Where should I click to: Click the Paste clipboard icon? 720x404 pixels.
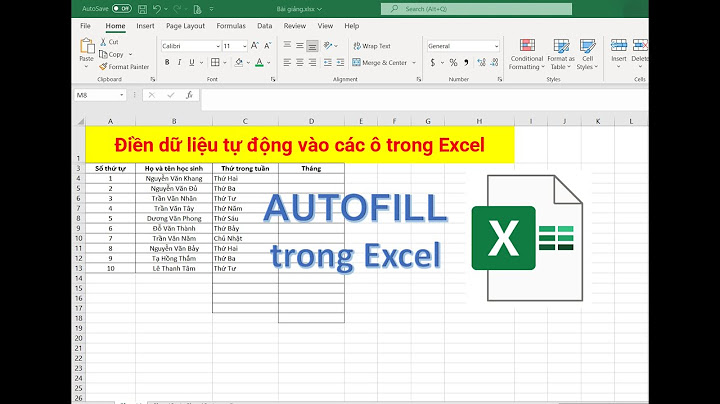click(x=86, y=46)
